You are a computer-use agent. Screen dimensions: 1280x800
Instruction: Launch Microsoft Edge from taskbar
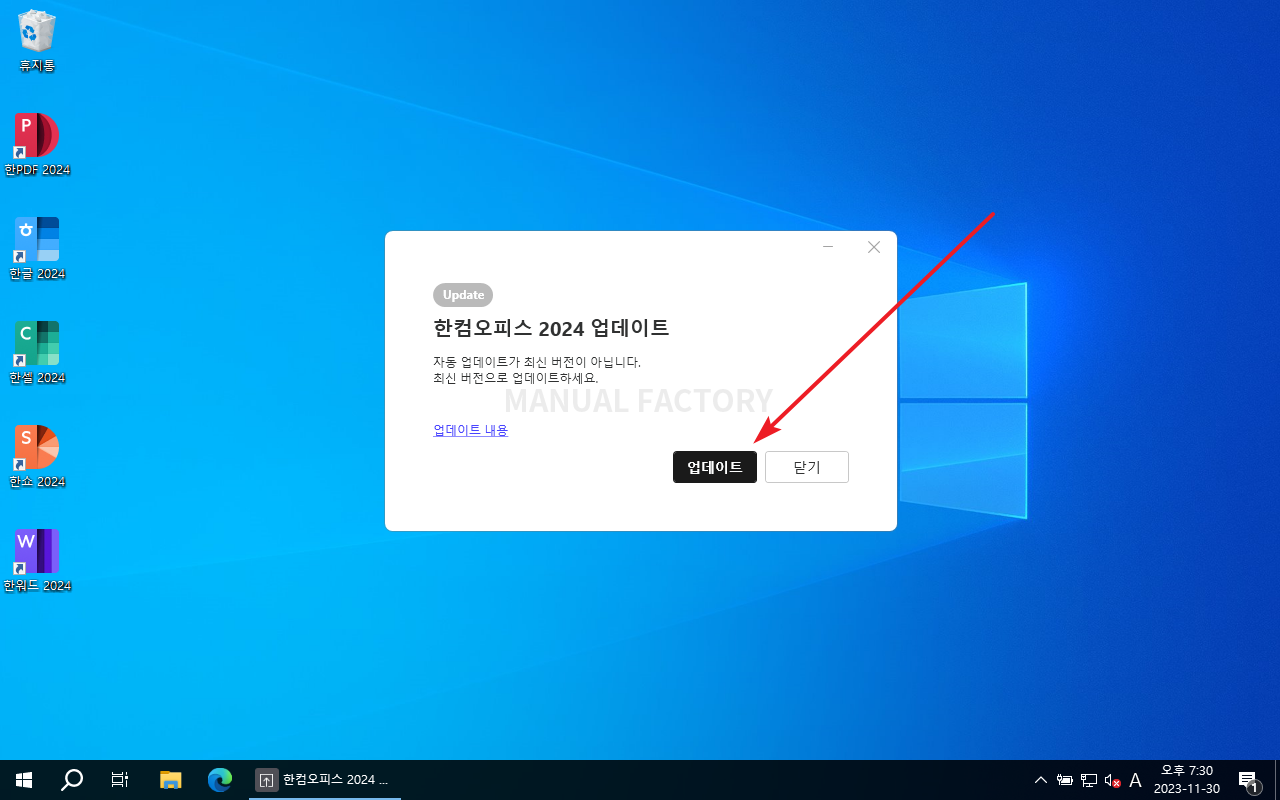point(219,780)
